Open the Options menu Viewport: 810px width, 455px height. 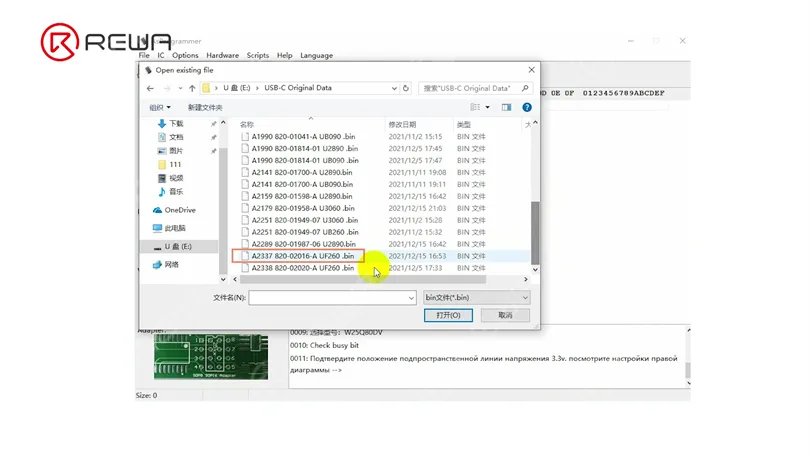click(x=185, y=55)
